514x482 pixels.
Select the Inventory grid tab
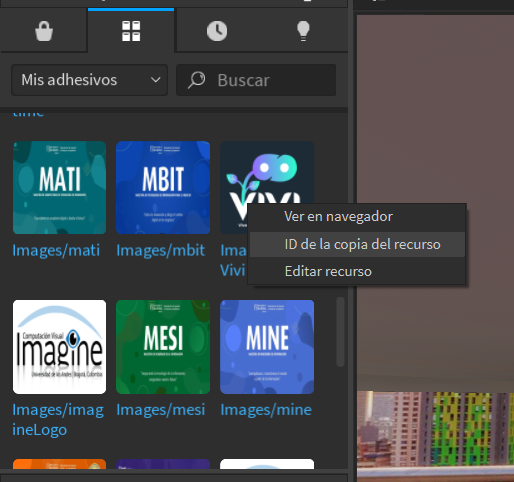tap(131, 31)
